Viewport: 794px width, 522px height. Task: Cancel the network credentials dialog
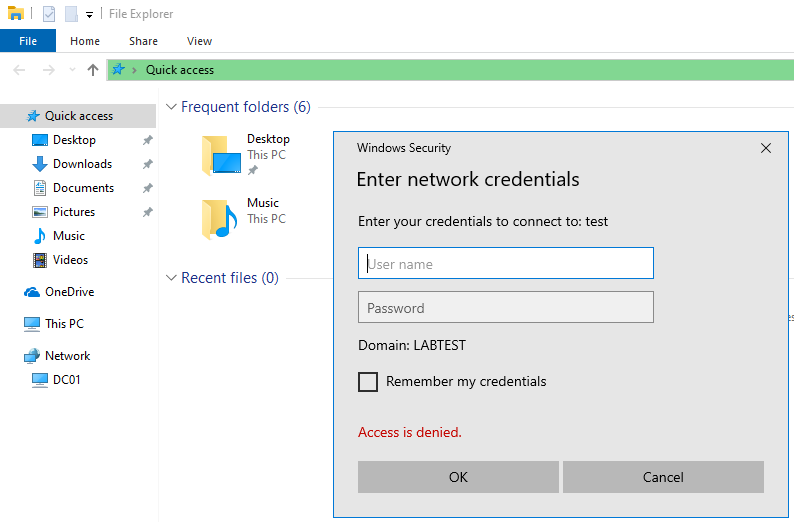point(663,477)
